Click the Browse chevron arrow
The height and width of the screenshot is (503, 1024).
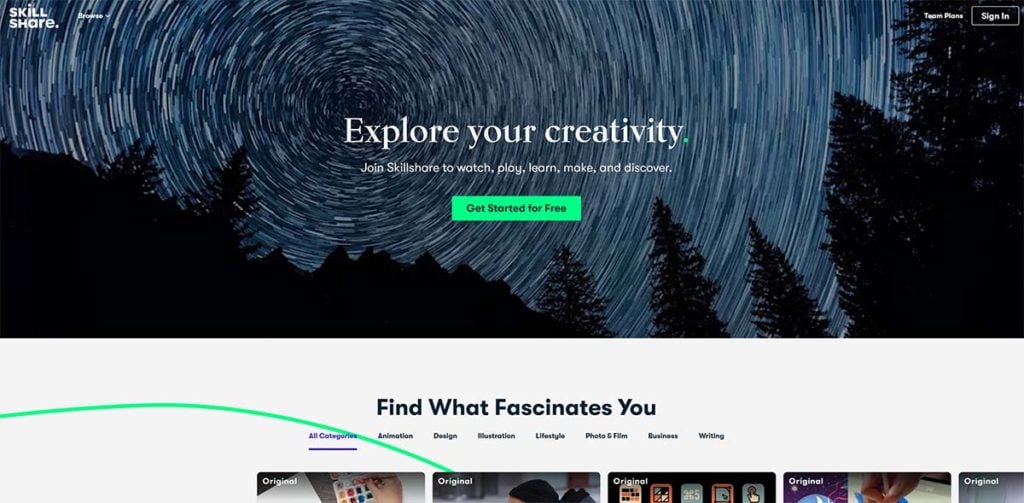pos(108,16)
